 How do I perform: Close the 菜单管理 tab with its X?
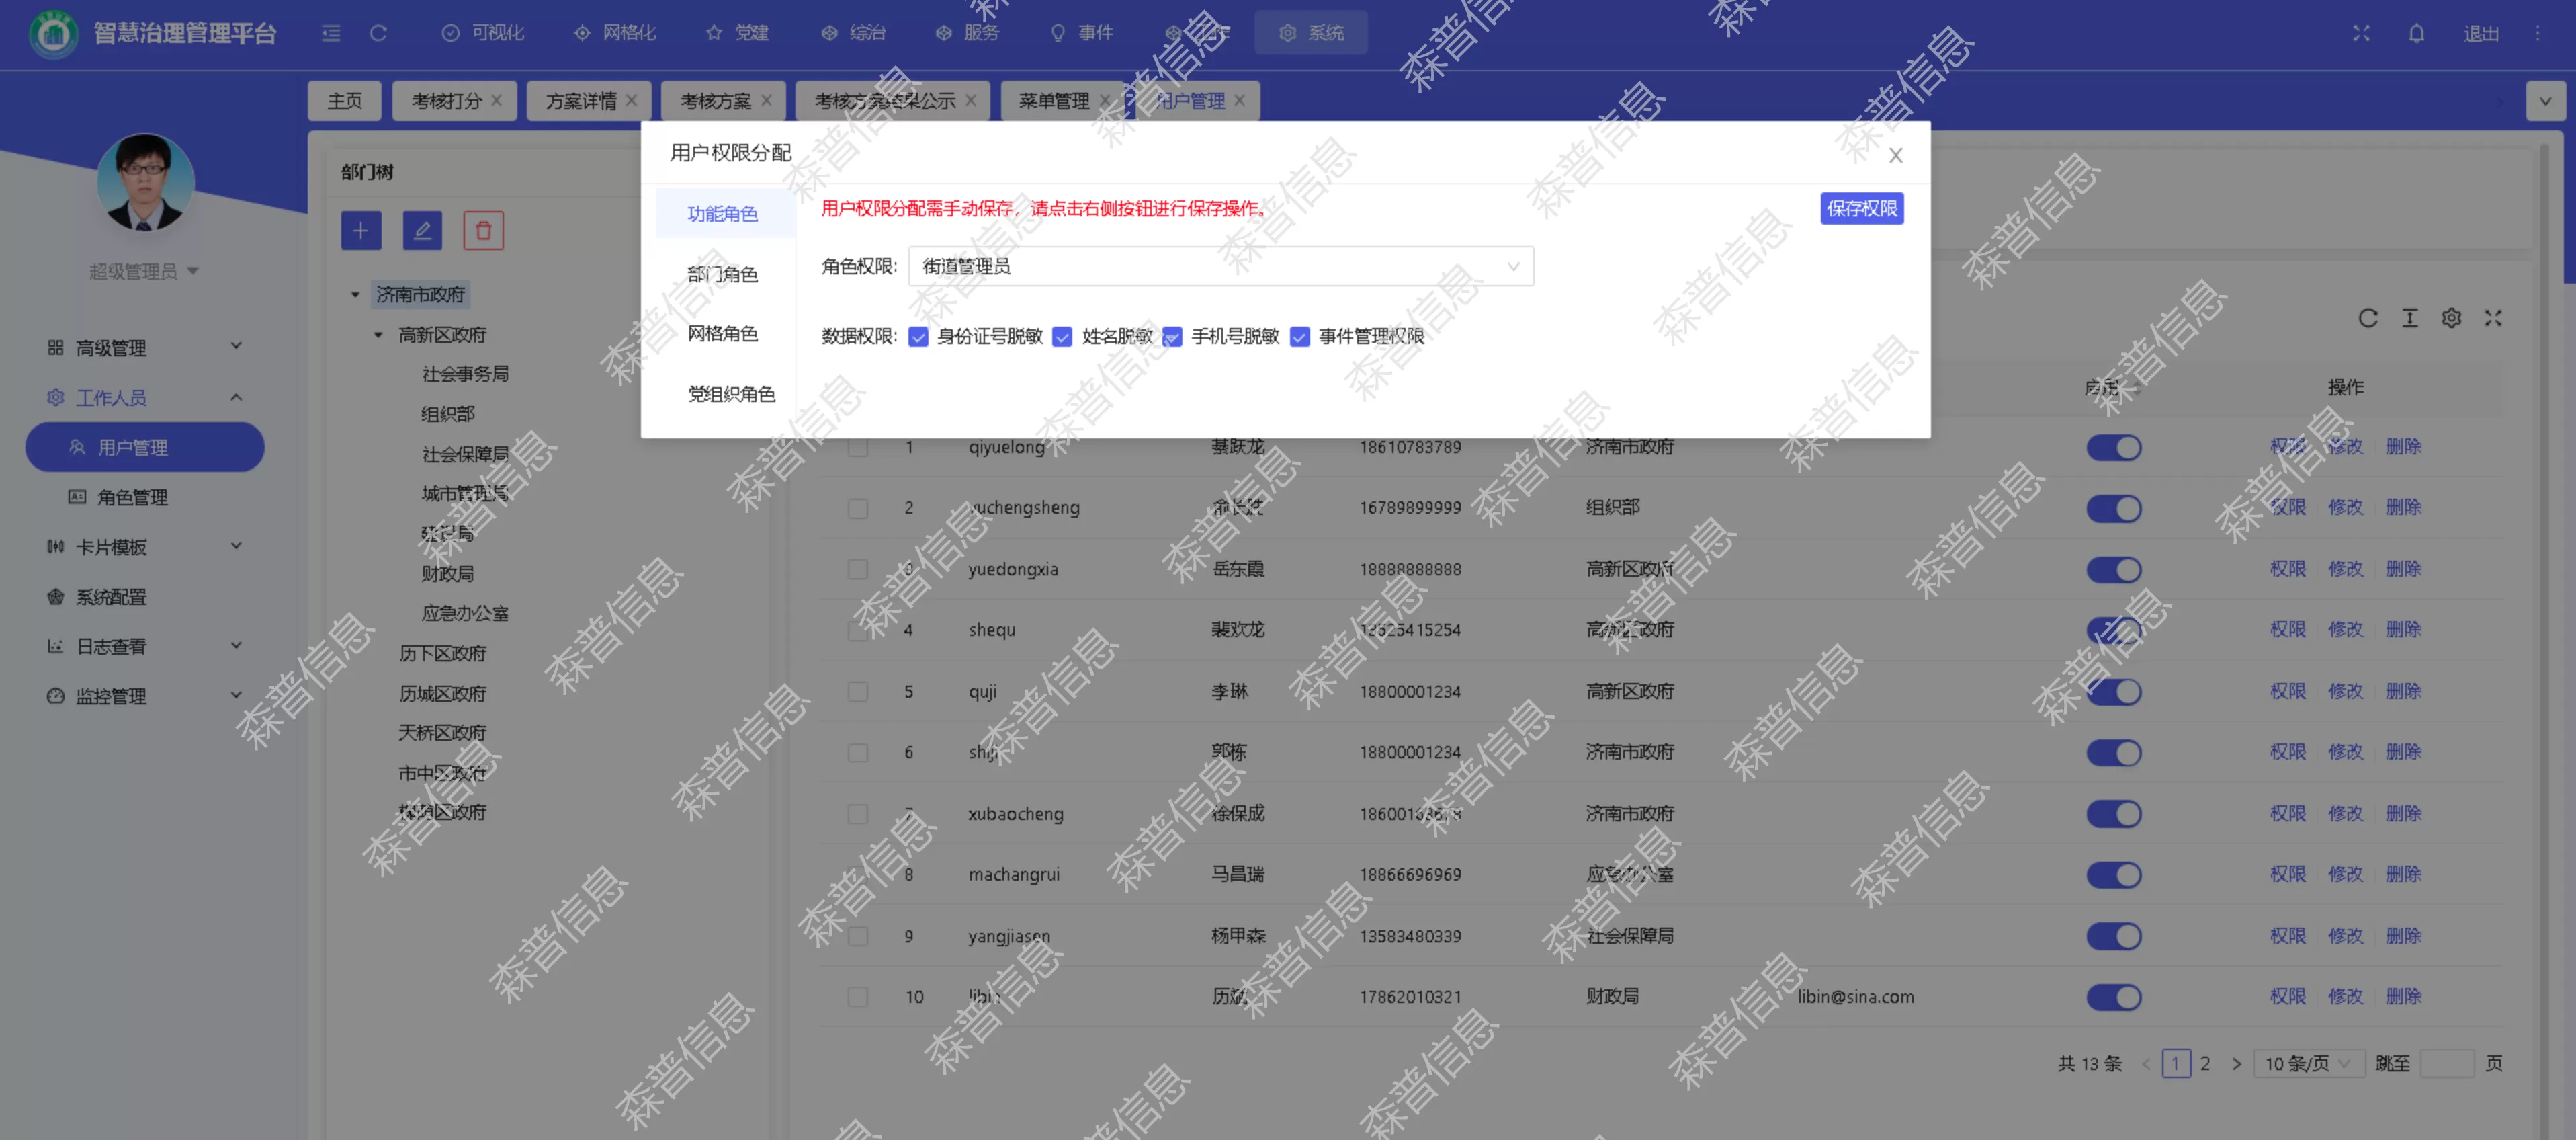[x=1104, y=101]
